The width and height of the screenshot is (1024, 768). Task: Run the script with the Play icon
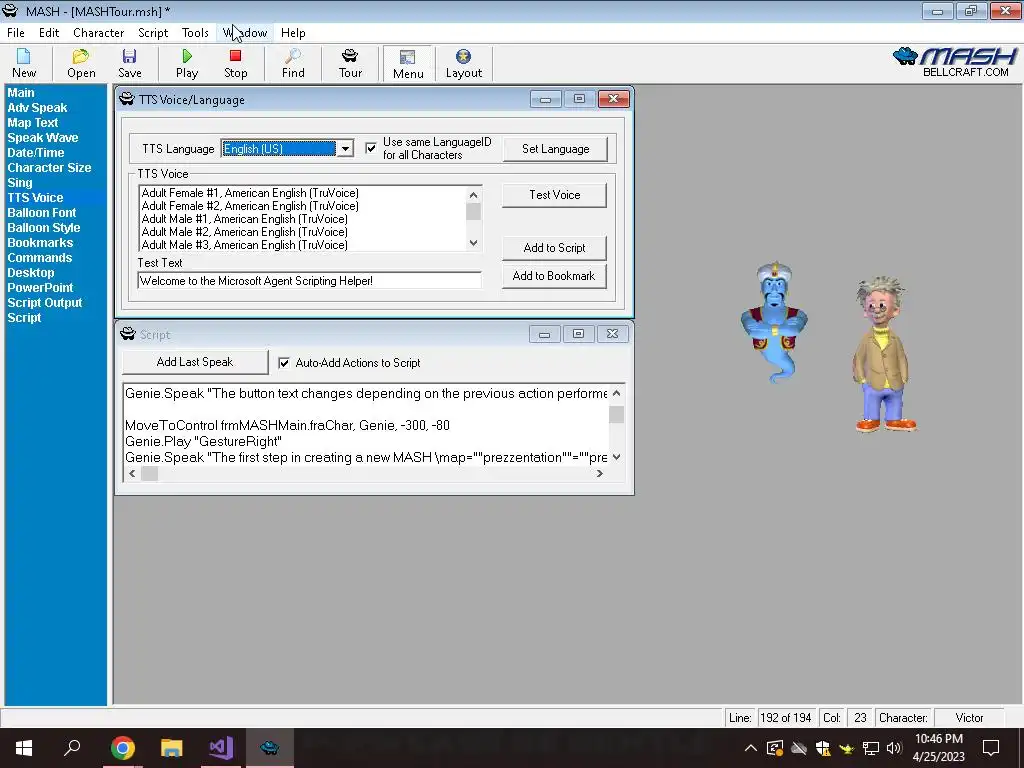(x=187, y=63)
